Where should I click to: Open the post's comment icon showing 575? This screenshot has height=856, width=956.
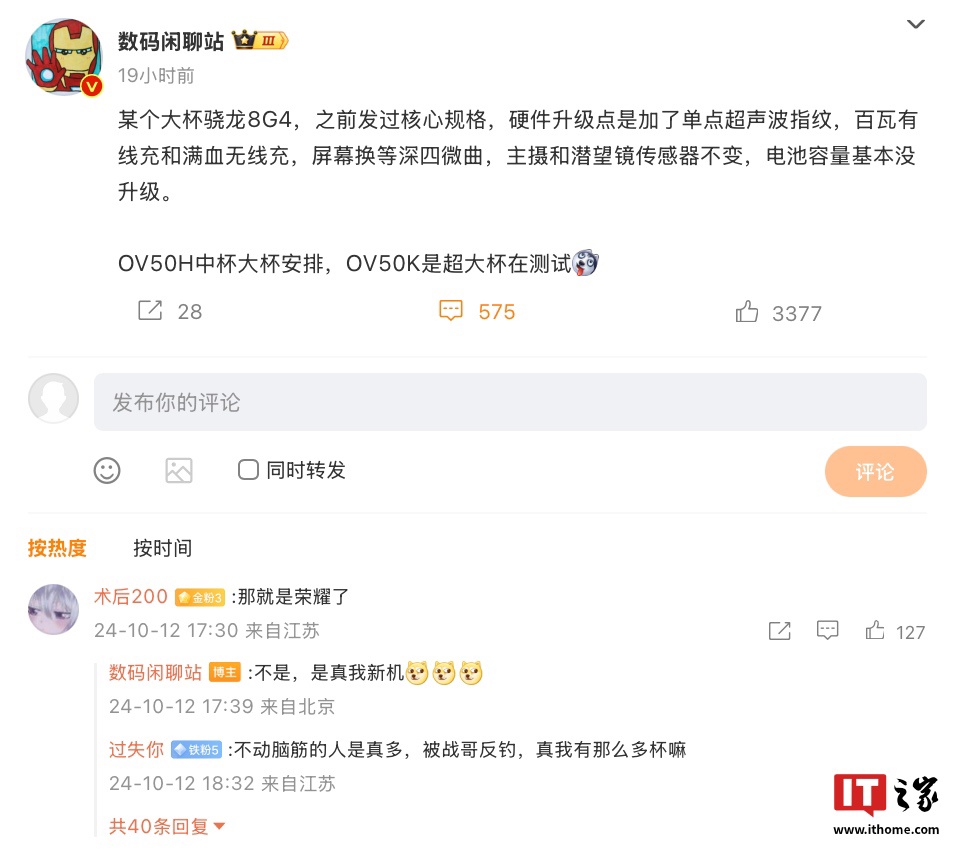[451, 310]
